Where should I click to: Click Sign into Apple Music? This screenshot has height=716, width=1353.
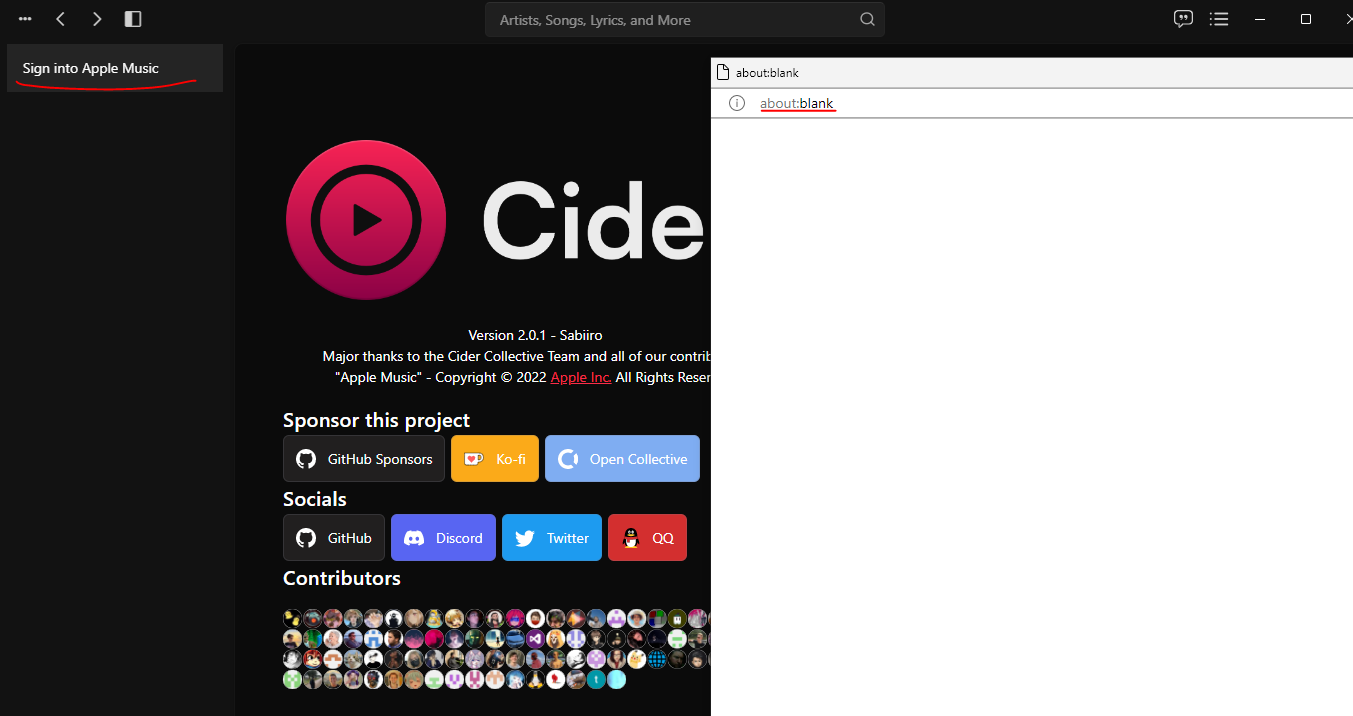(x=90, y=68)
